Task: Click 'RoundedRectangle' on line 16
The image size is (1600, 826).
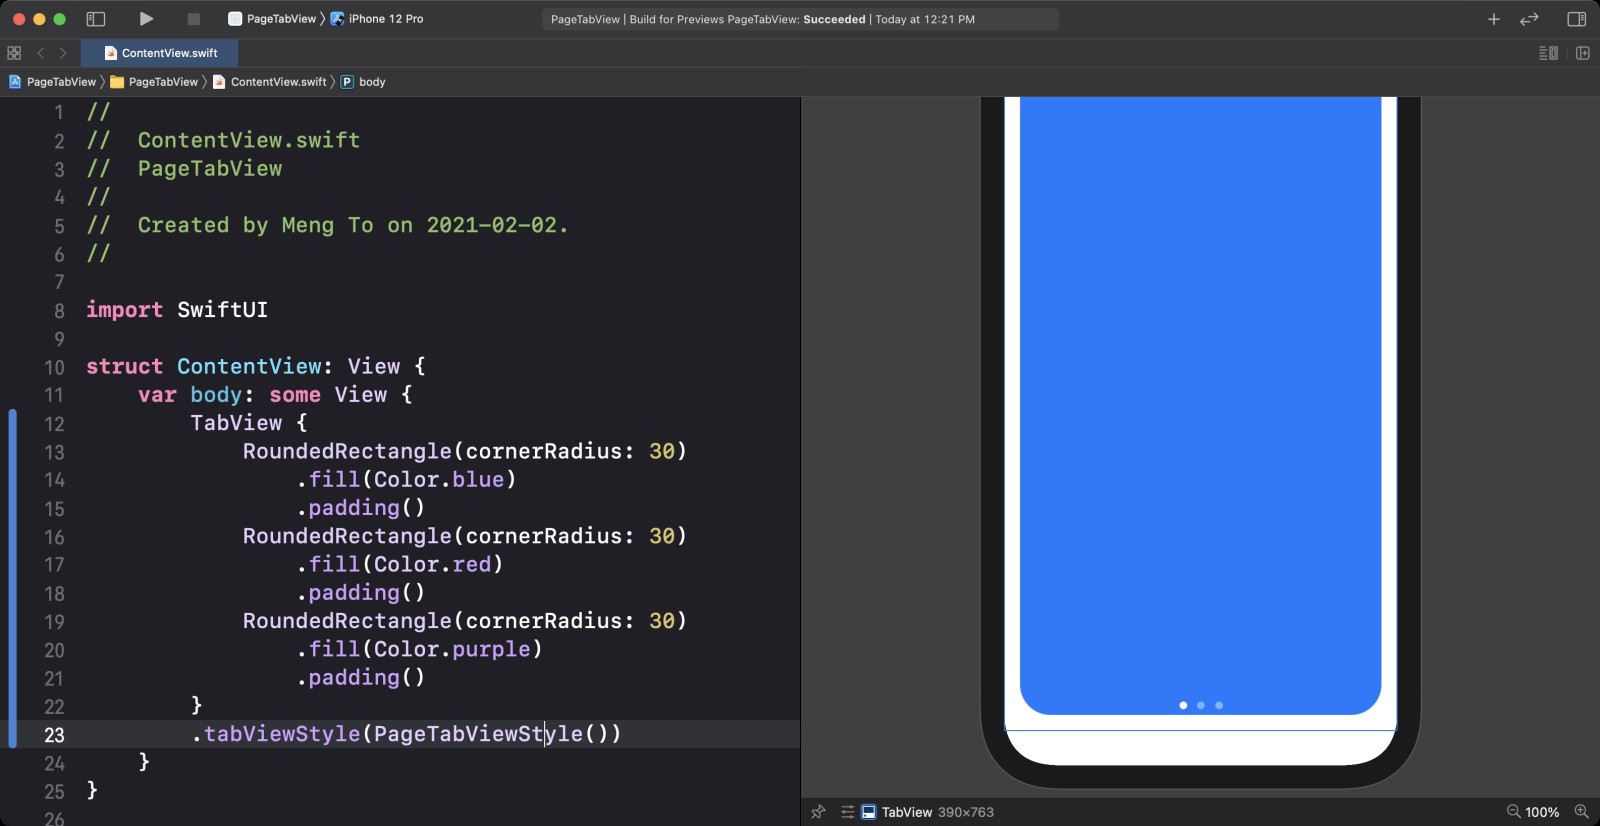Action: pyautogui.click(x=347, y=536)
